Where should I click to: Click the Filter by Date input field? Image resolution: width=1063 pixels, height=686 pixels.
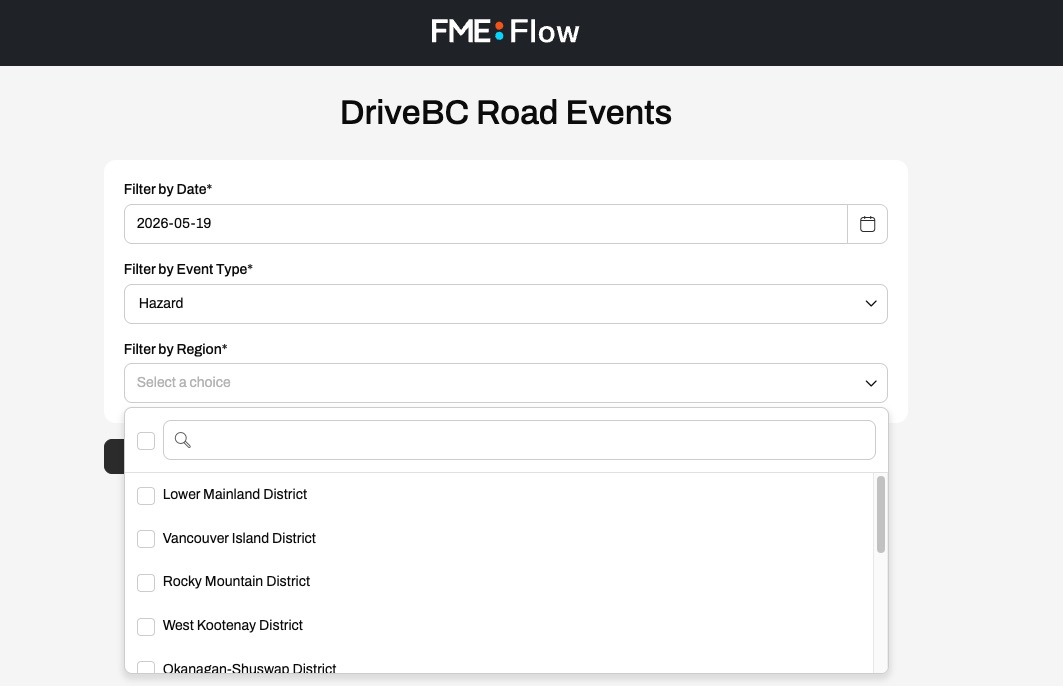[485, 224]
